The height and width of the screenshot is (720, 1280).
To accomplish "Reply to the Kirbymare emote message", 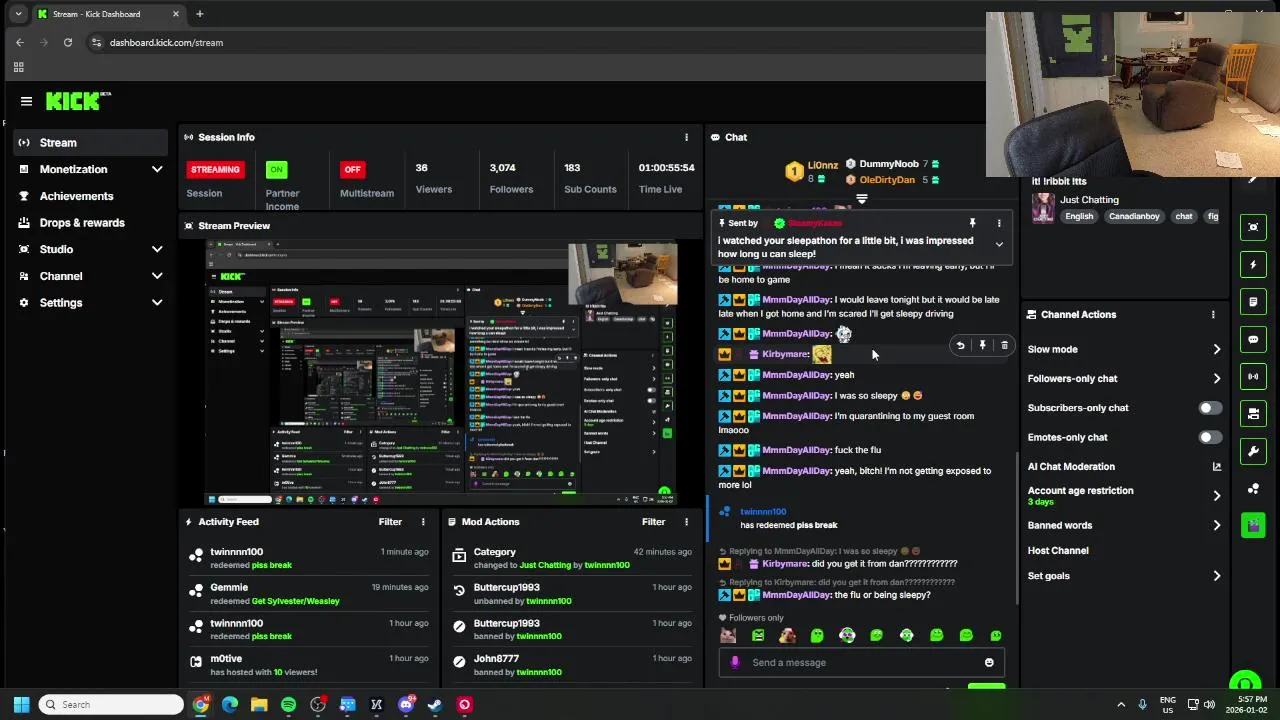I will (960, 346).
